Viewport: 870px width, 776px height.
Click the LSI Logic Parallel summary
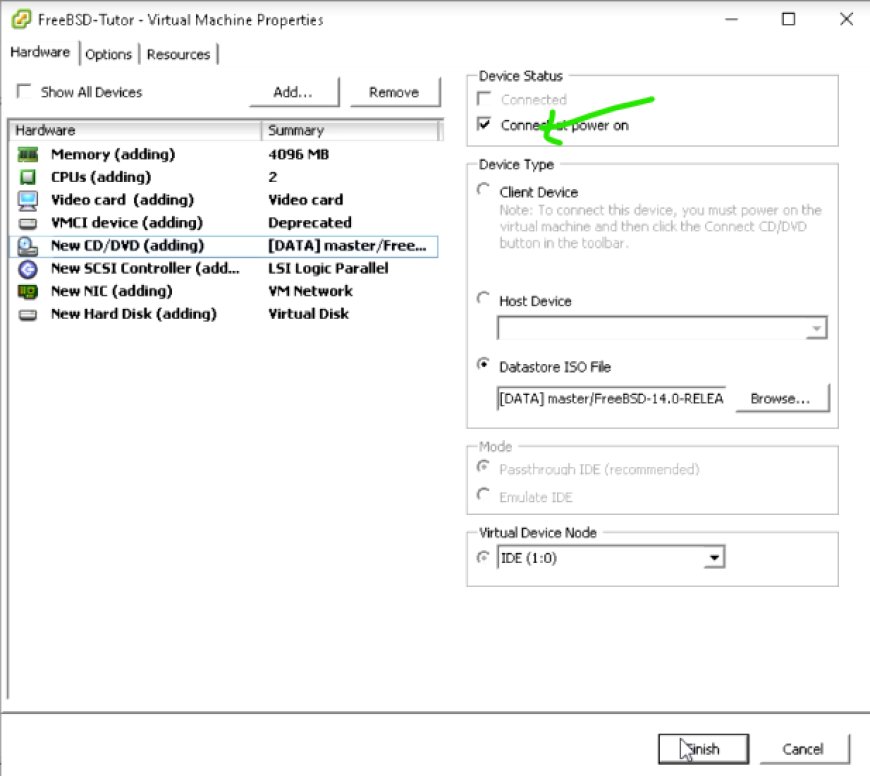pyautogui.click(x=328, y=268)
